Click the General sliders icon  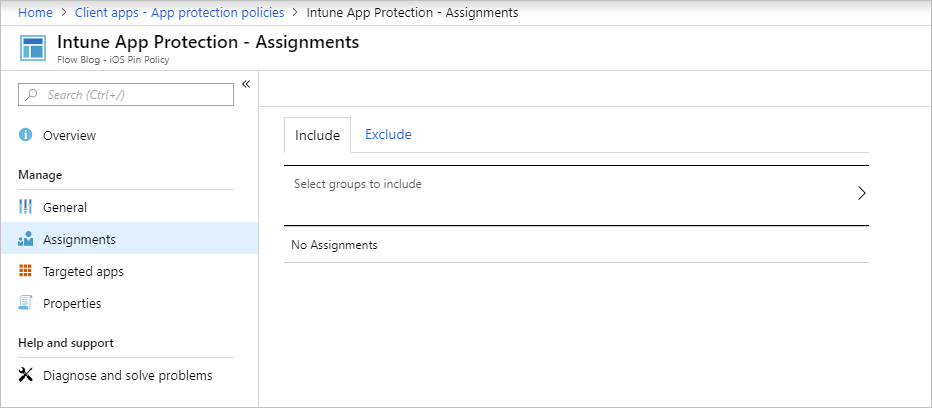pos(26,207)
